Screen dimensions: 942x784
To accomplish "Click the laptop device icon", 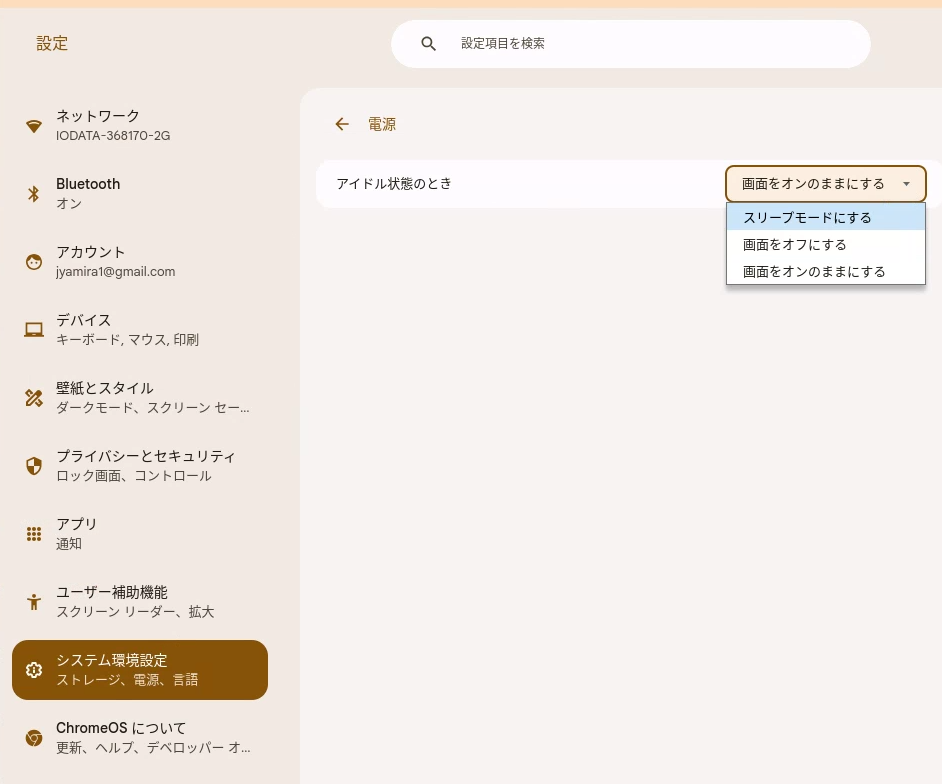I will coord(34,329).
